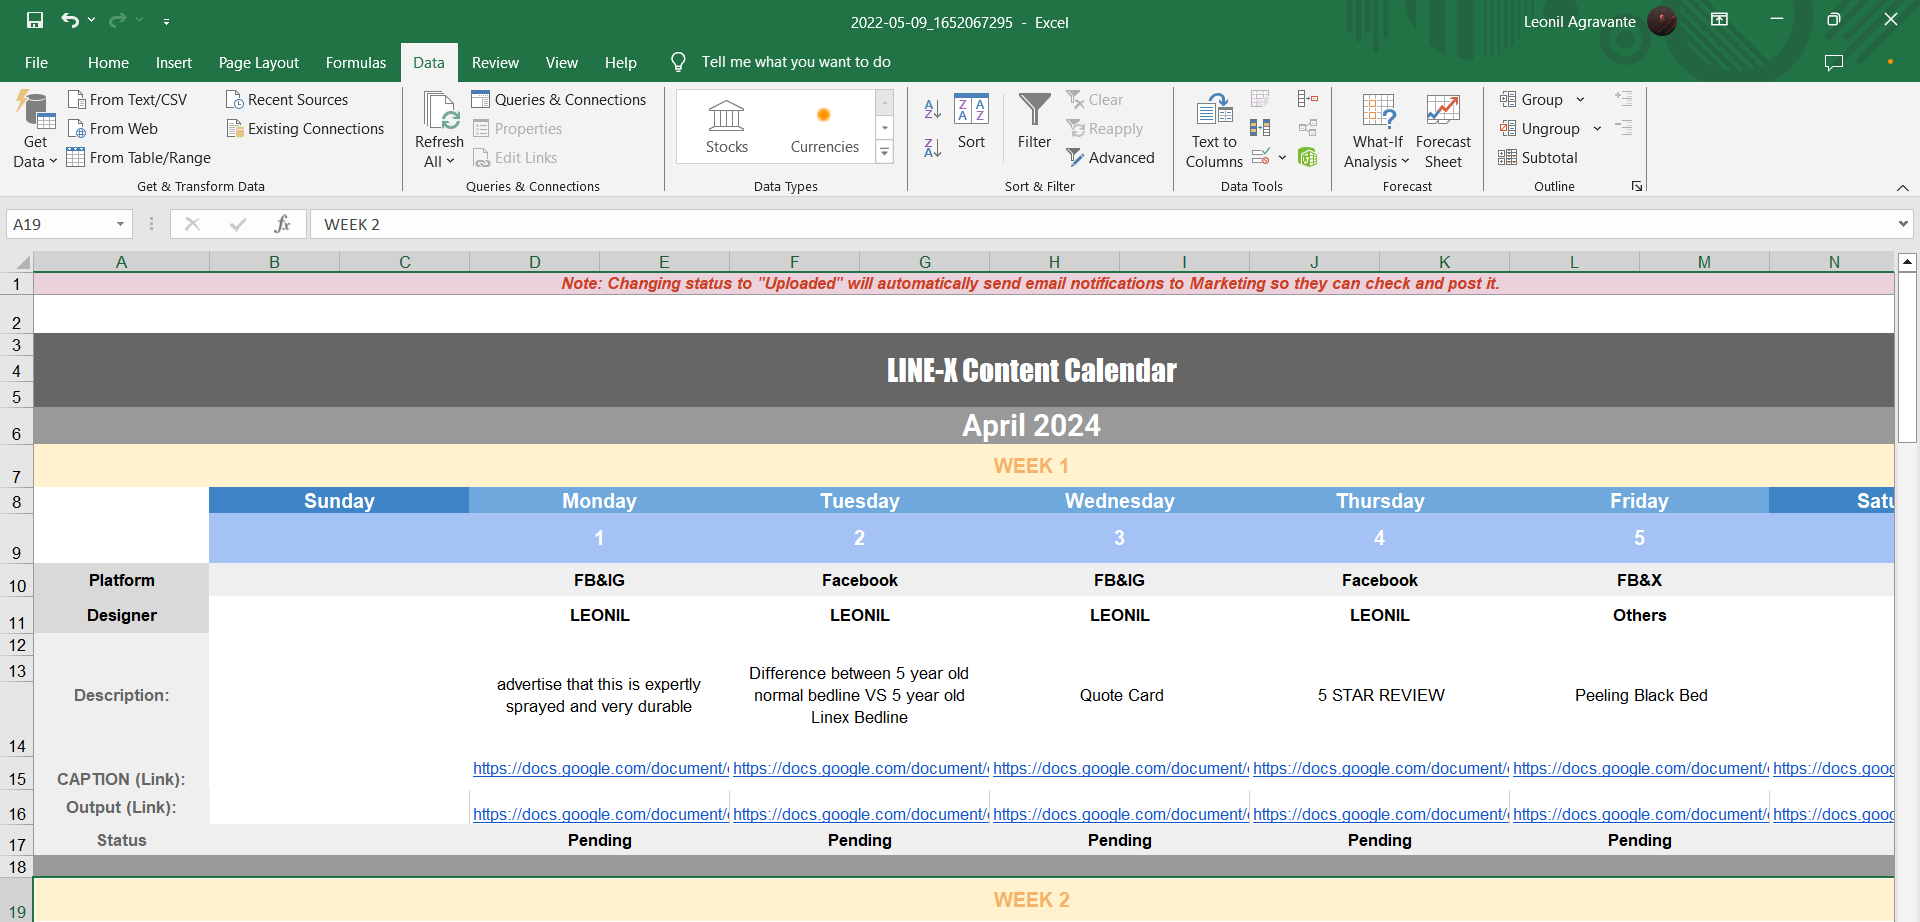
Task: Sort ascending with the A-to-Z icon
Action: pos(932,109)
